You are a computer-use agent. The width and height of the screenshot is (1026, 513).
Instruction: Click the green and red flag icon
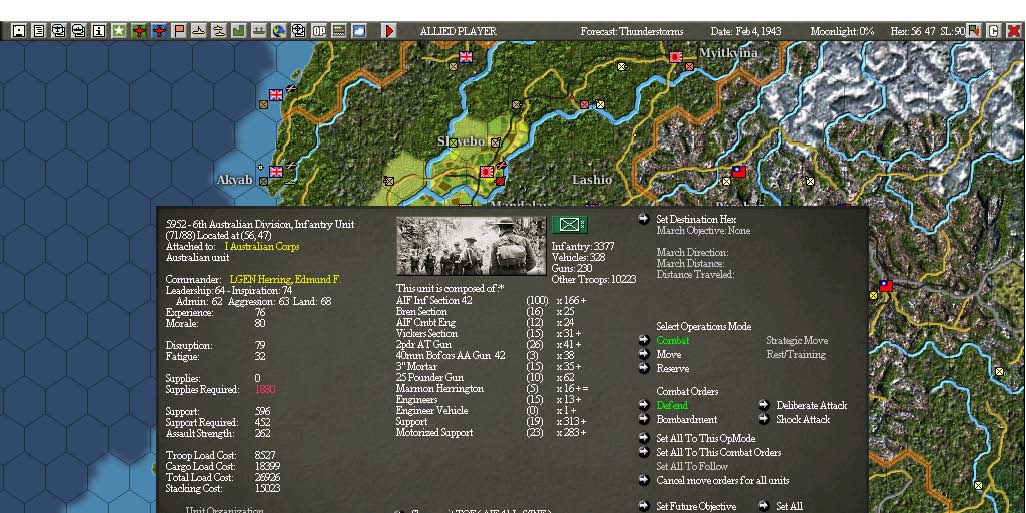[x=974, y=31]
